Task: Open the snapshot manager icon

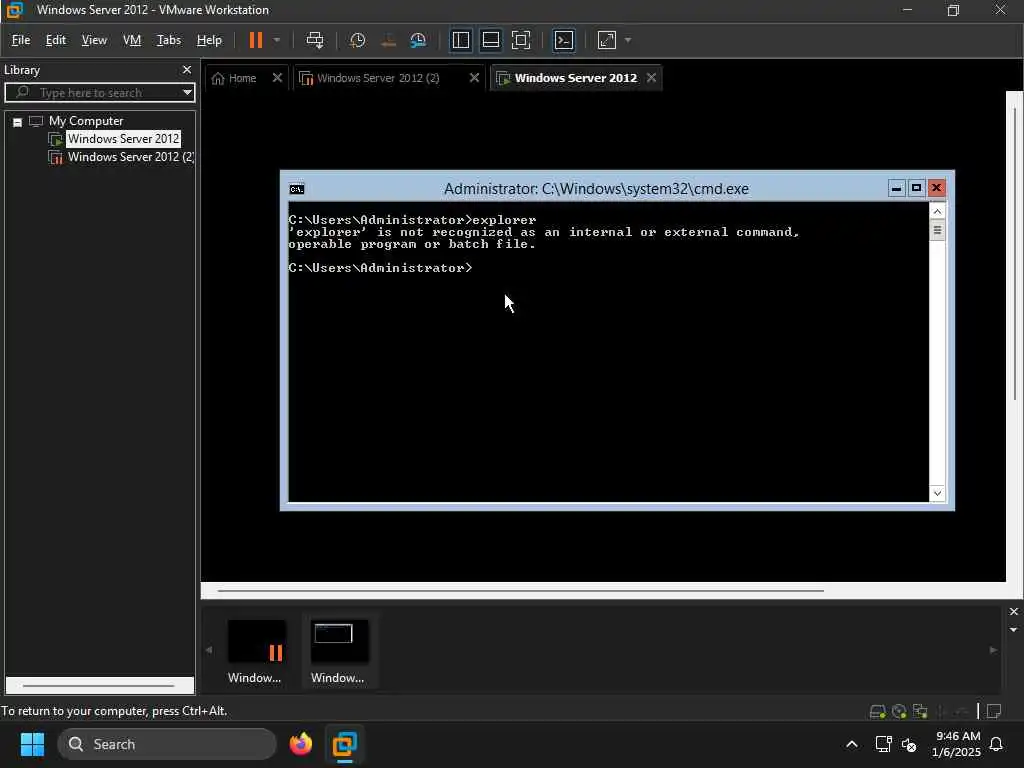Action: tap(418, 40)
